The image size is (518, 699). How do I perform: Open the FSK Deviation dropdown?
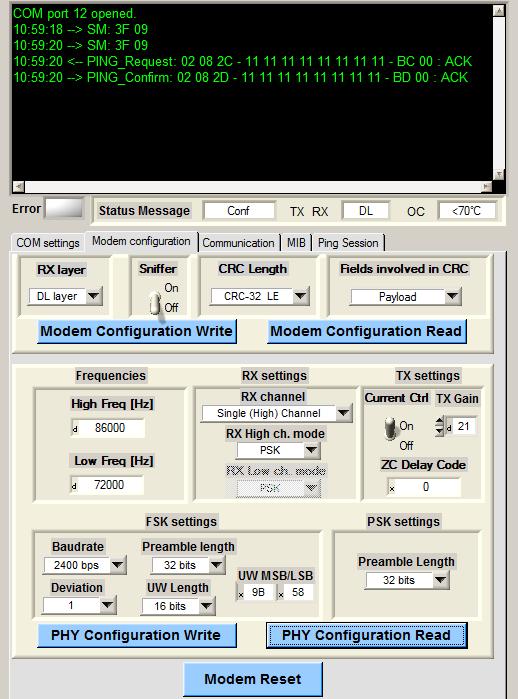(79, 605)
